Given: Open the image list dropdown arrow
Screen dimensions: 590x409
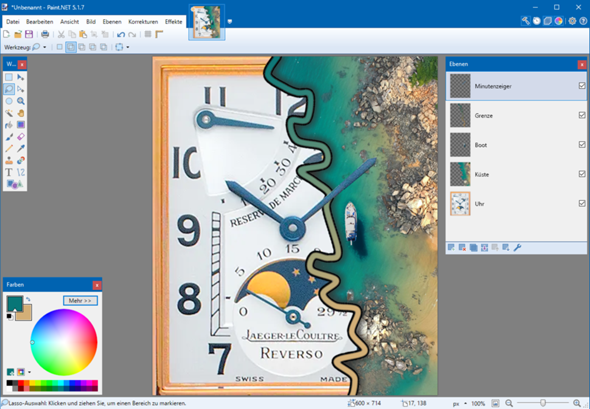Looking at the screenshot, I should [230, 21].
